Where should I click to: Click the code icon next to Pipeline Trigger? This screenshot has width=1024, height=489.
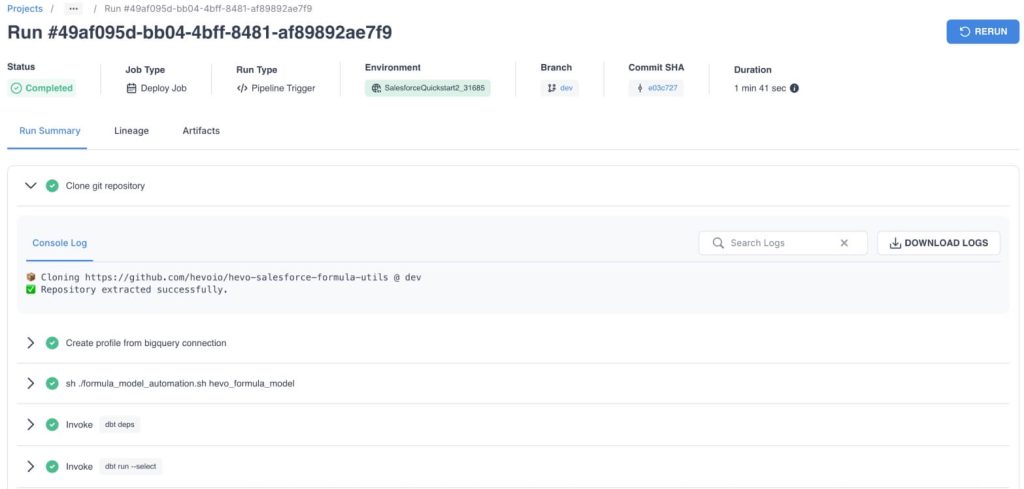click(241, 88)
